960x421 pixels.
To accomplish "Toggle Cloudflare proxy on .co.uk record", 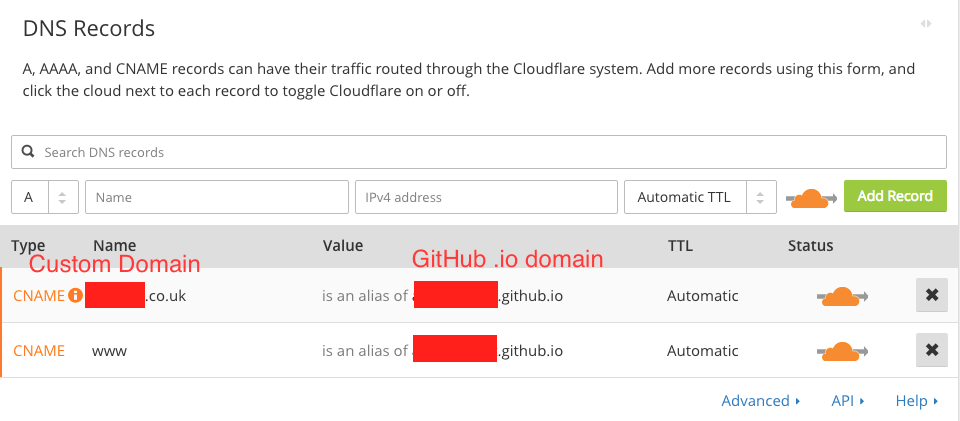I will (x=842, y=296).
